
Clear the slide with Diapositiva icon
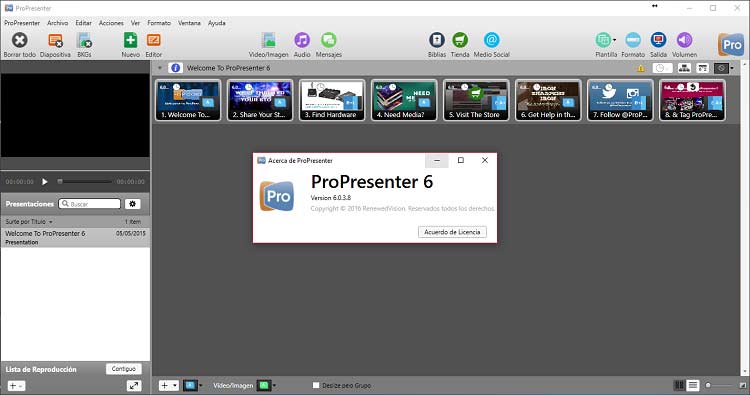coord(55,40)
